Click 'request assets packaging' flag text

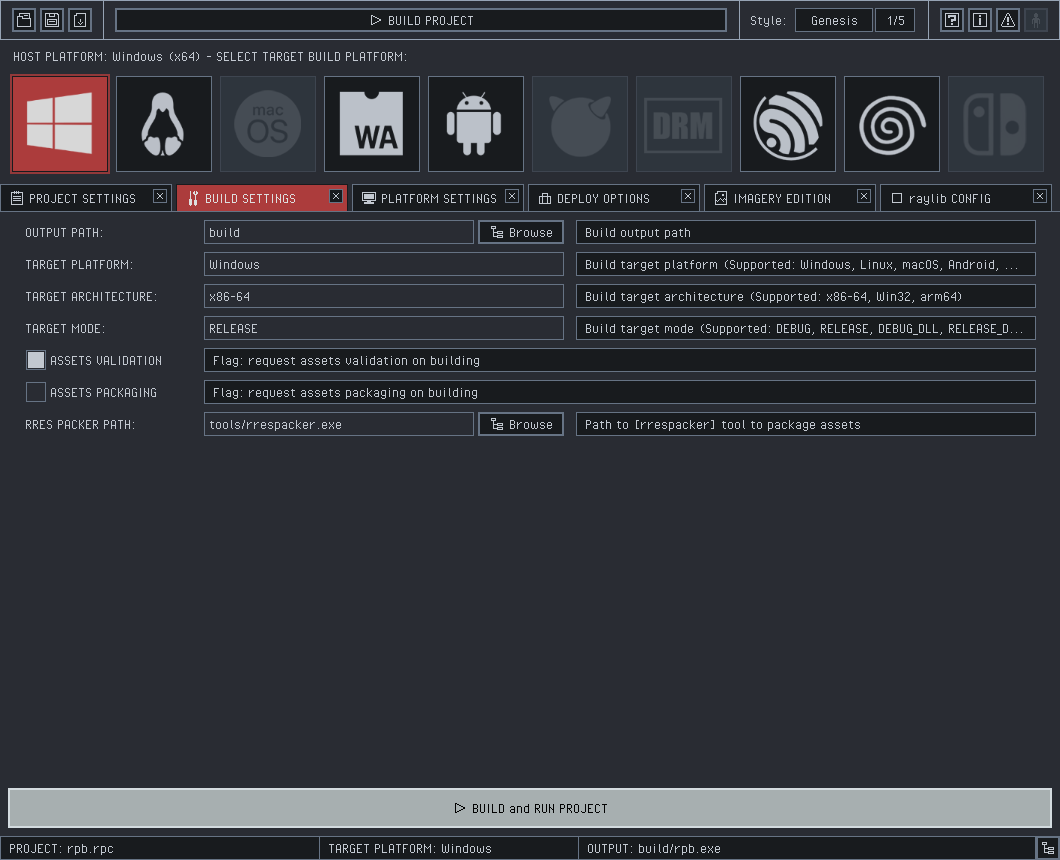pyautogui.click(x=620, y=392)
